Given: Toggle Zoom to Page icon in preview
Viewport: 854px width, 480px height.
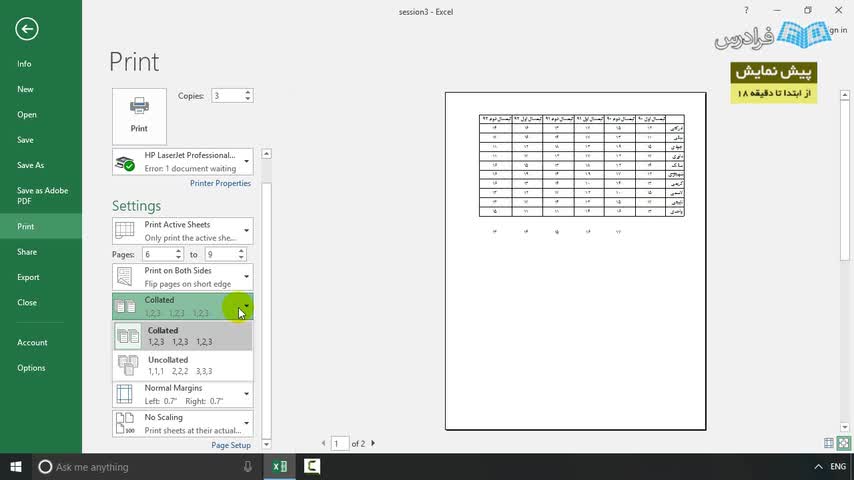Looking at the screenshot, I should (844, 443).
